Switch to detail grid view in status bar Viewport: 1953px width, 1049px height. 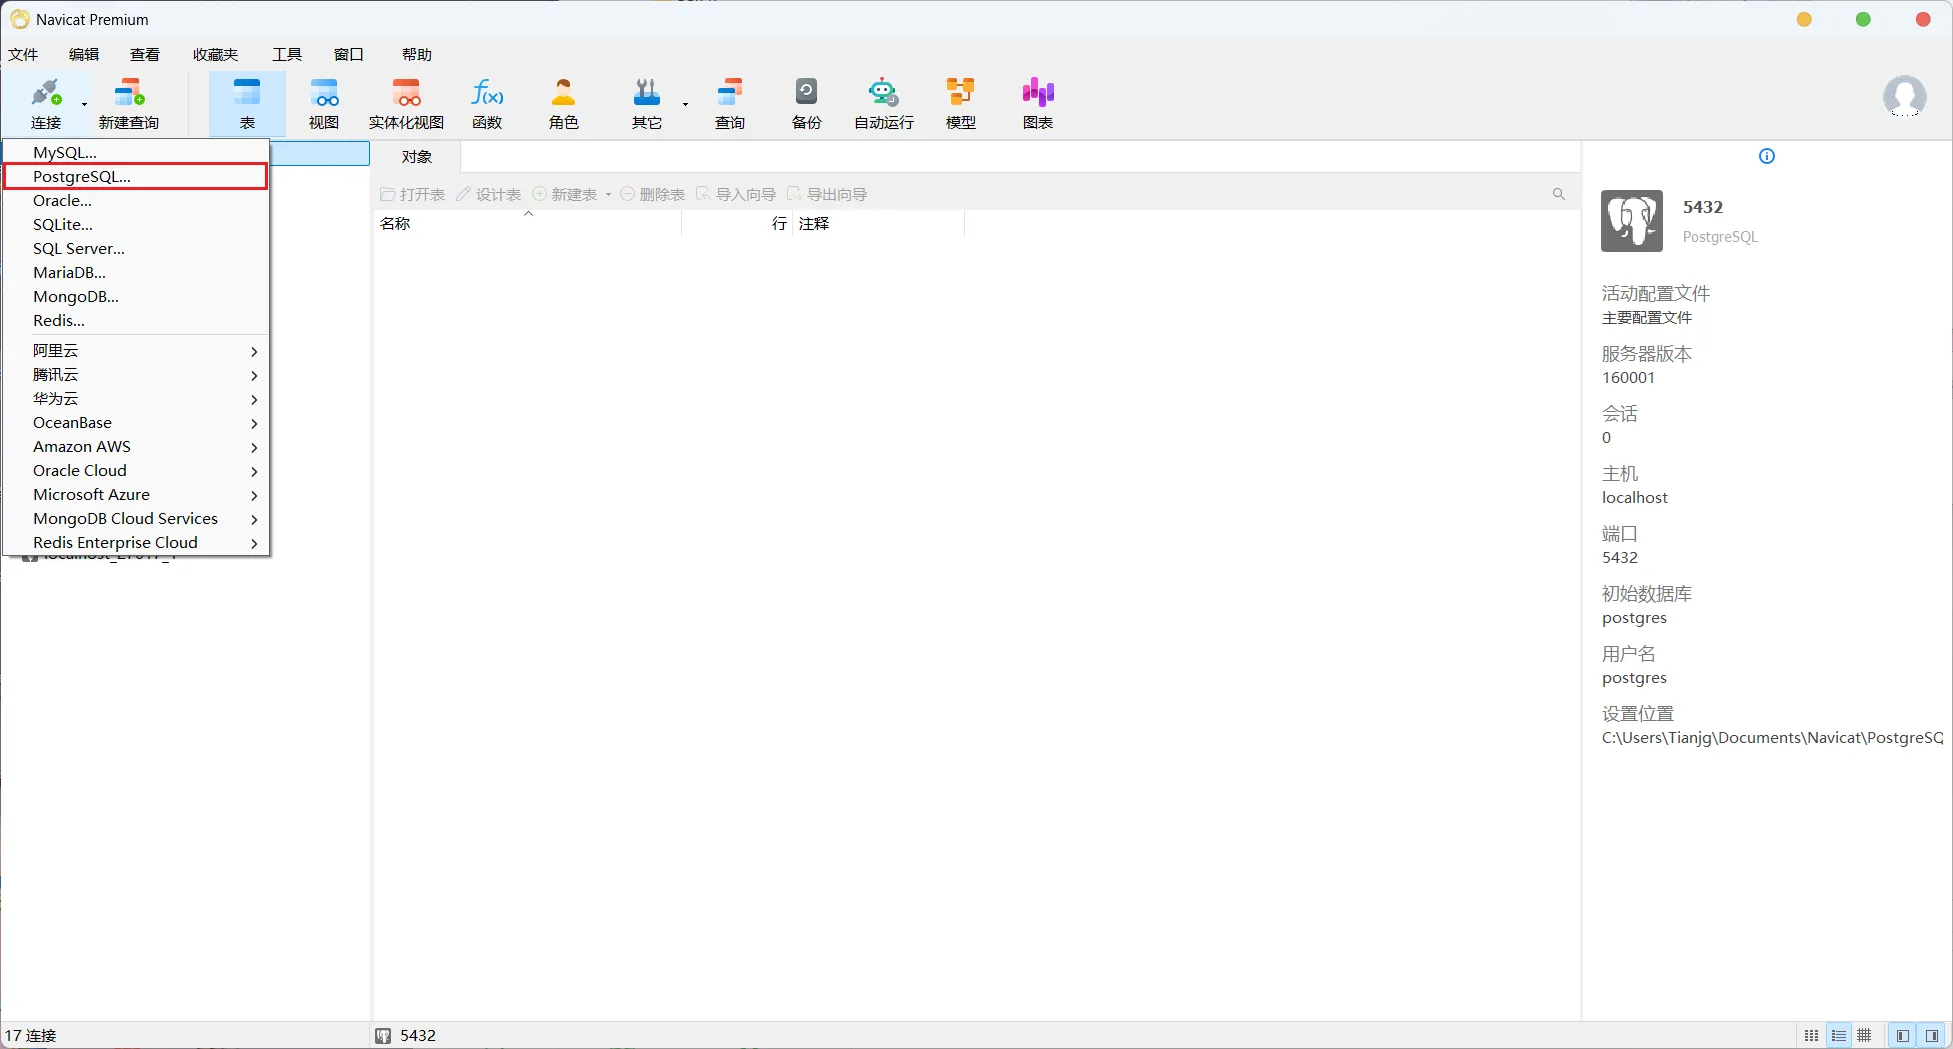[1864, 1036]
